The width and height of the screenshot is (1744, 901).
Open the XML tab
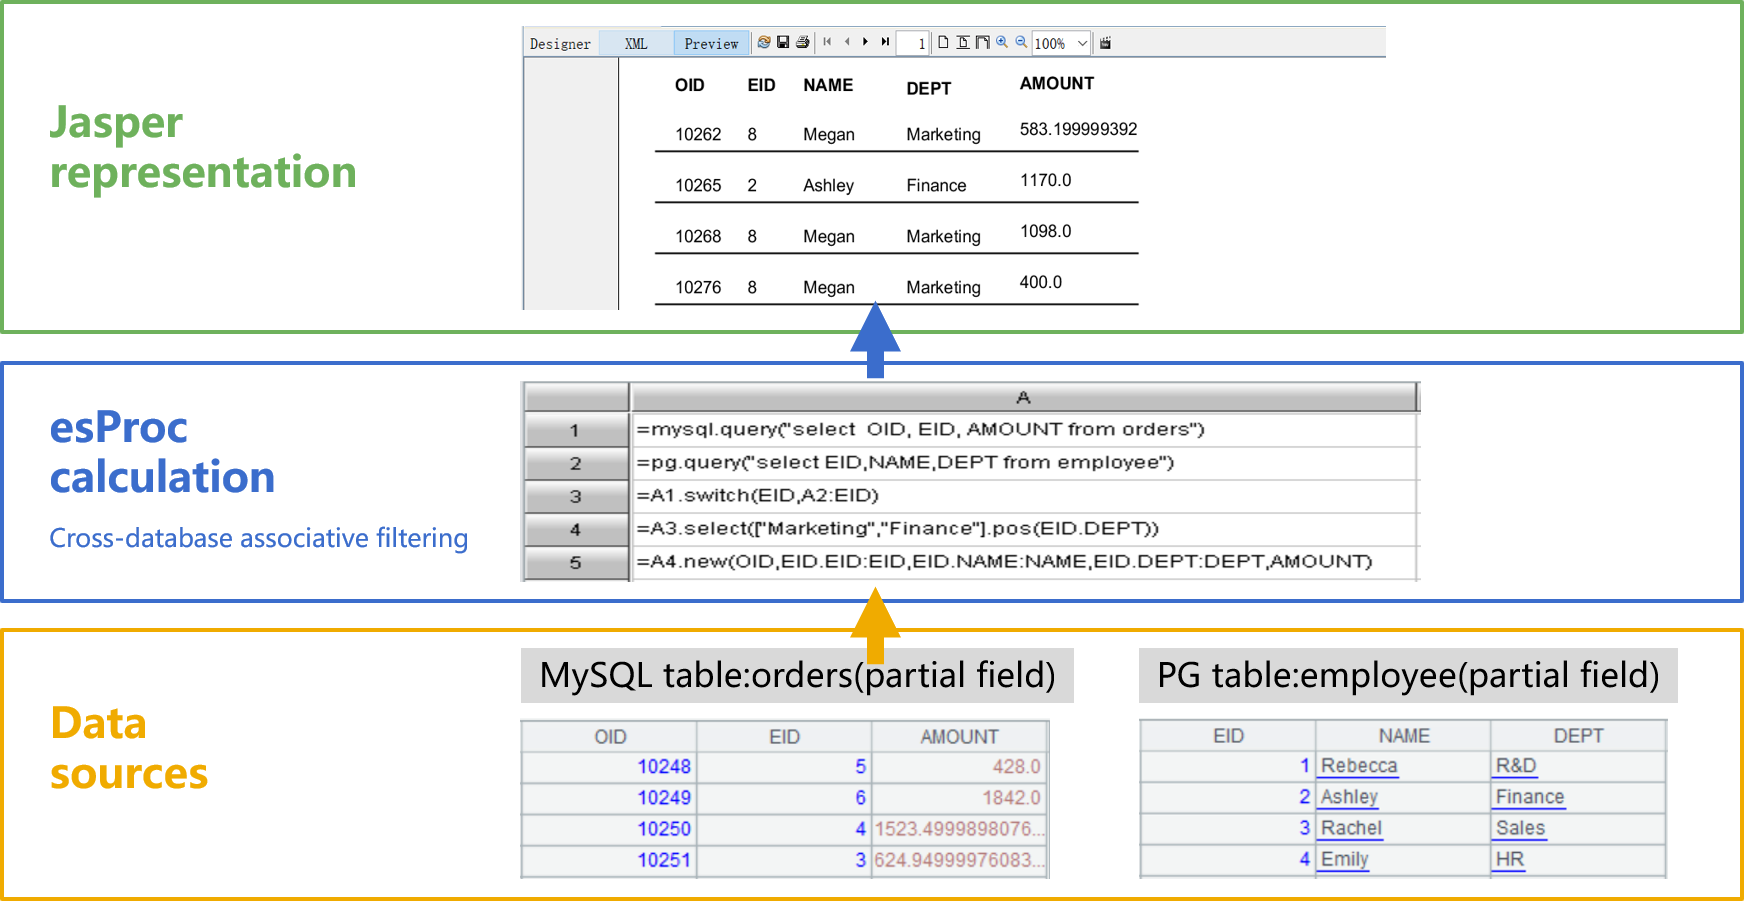(x=636, y=43)
